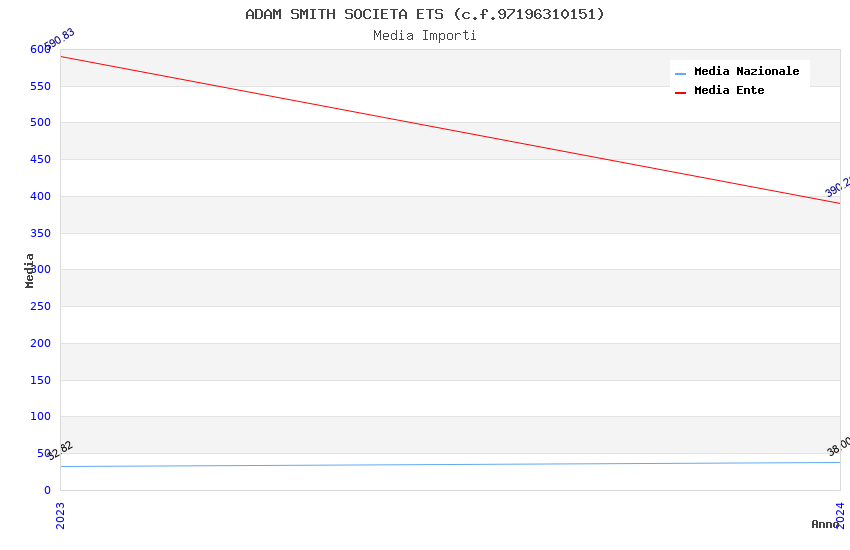The width and height of the screenshot is (850, 550).
Task: Click the blue Media Nazionale legend swatch
Action: [x=680, y=73]
